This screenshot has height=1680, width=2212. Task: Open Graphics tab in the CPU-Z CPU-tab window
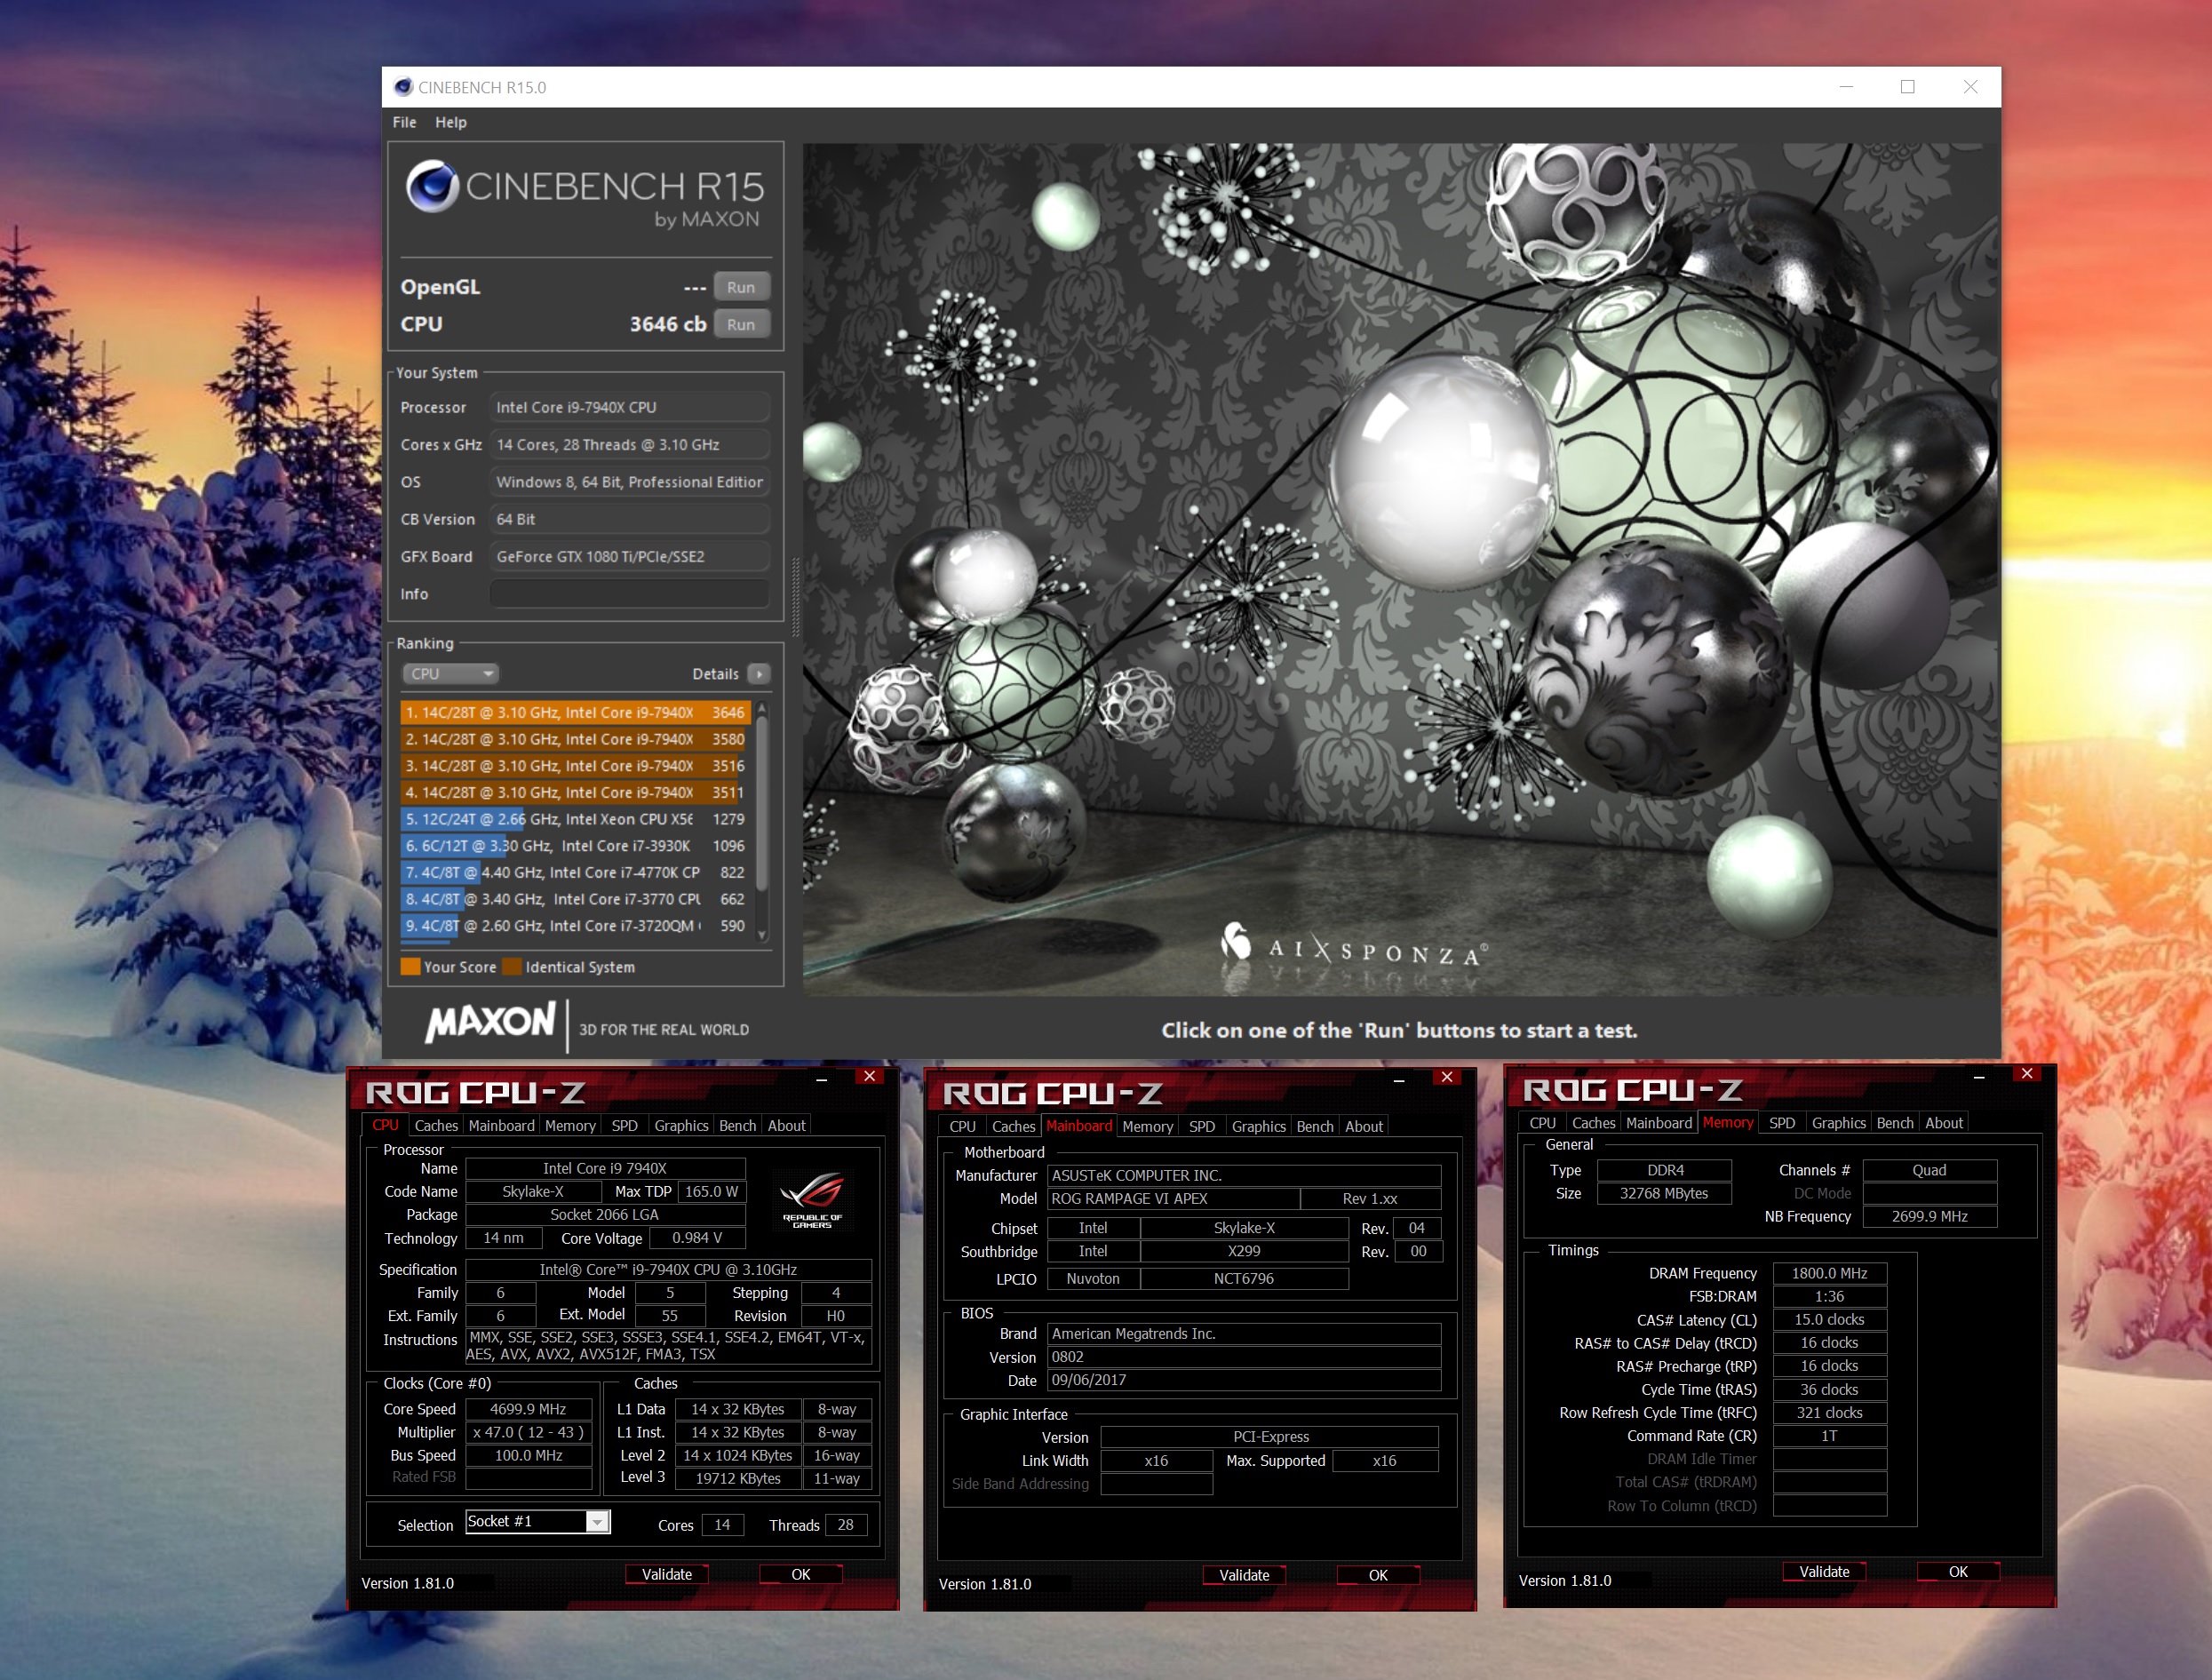click(681, 1126)
